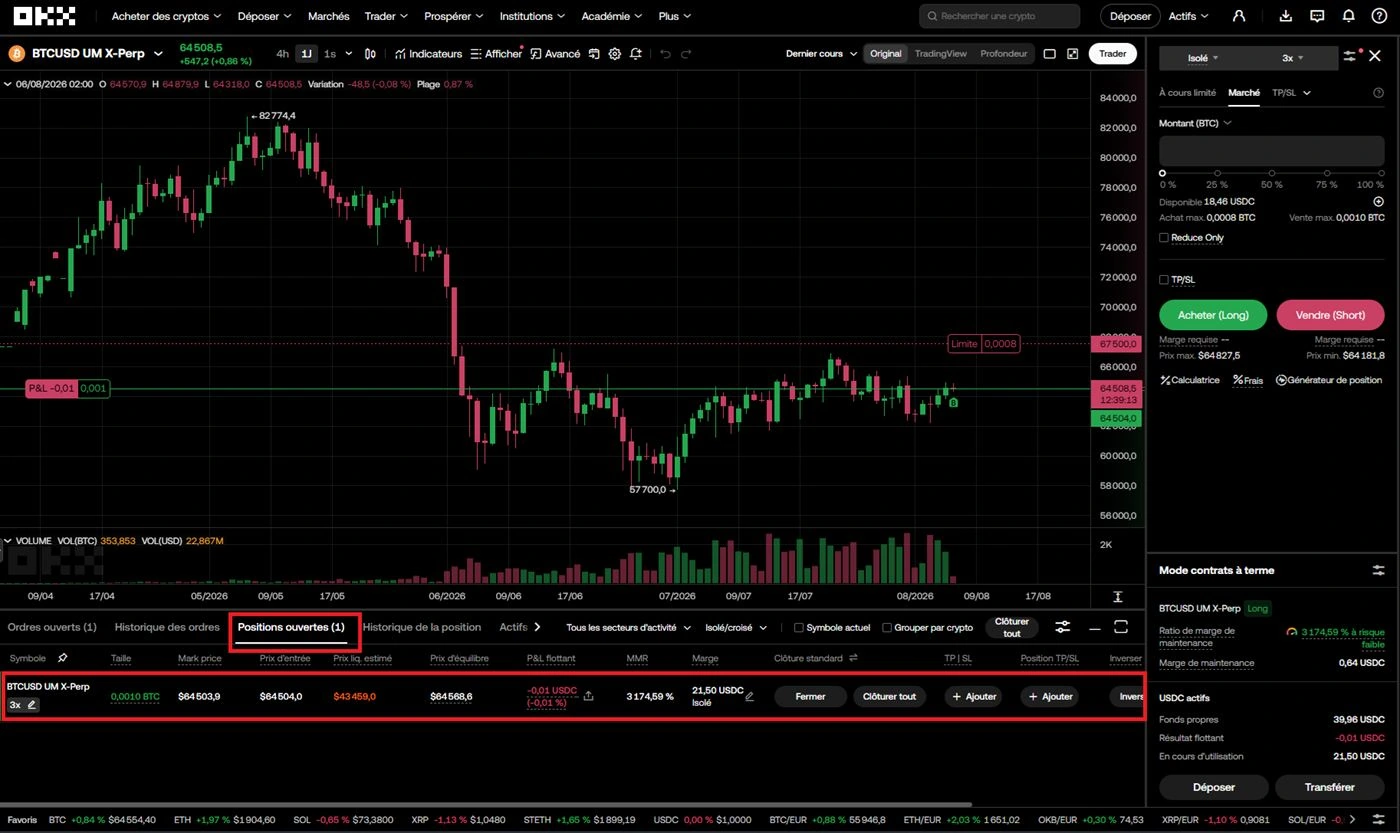Open the user profile icon
The width and height of the screenshot is (1400, 833).
(x=1239, y=16)
